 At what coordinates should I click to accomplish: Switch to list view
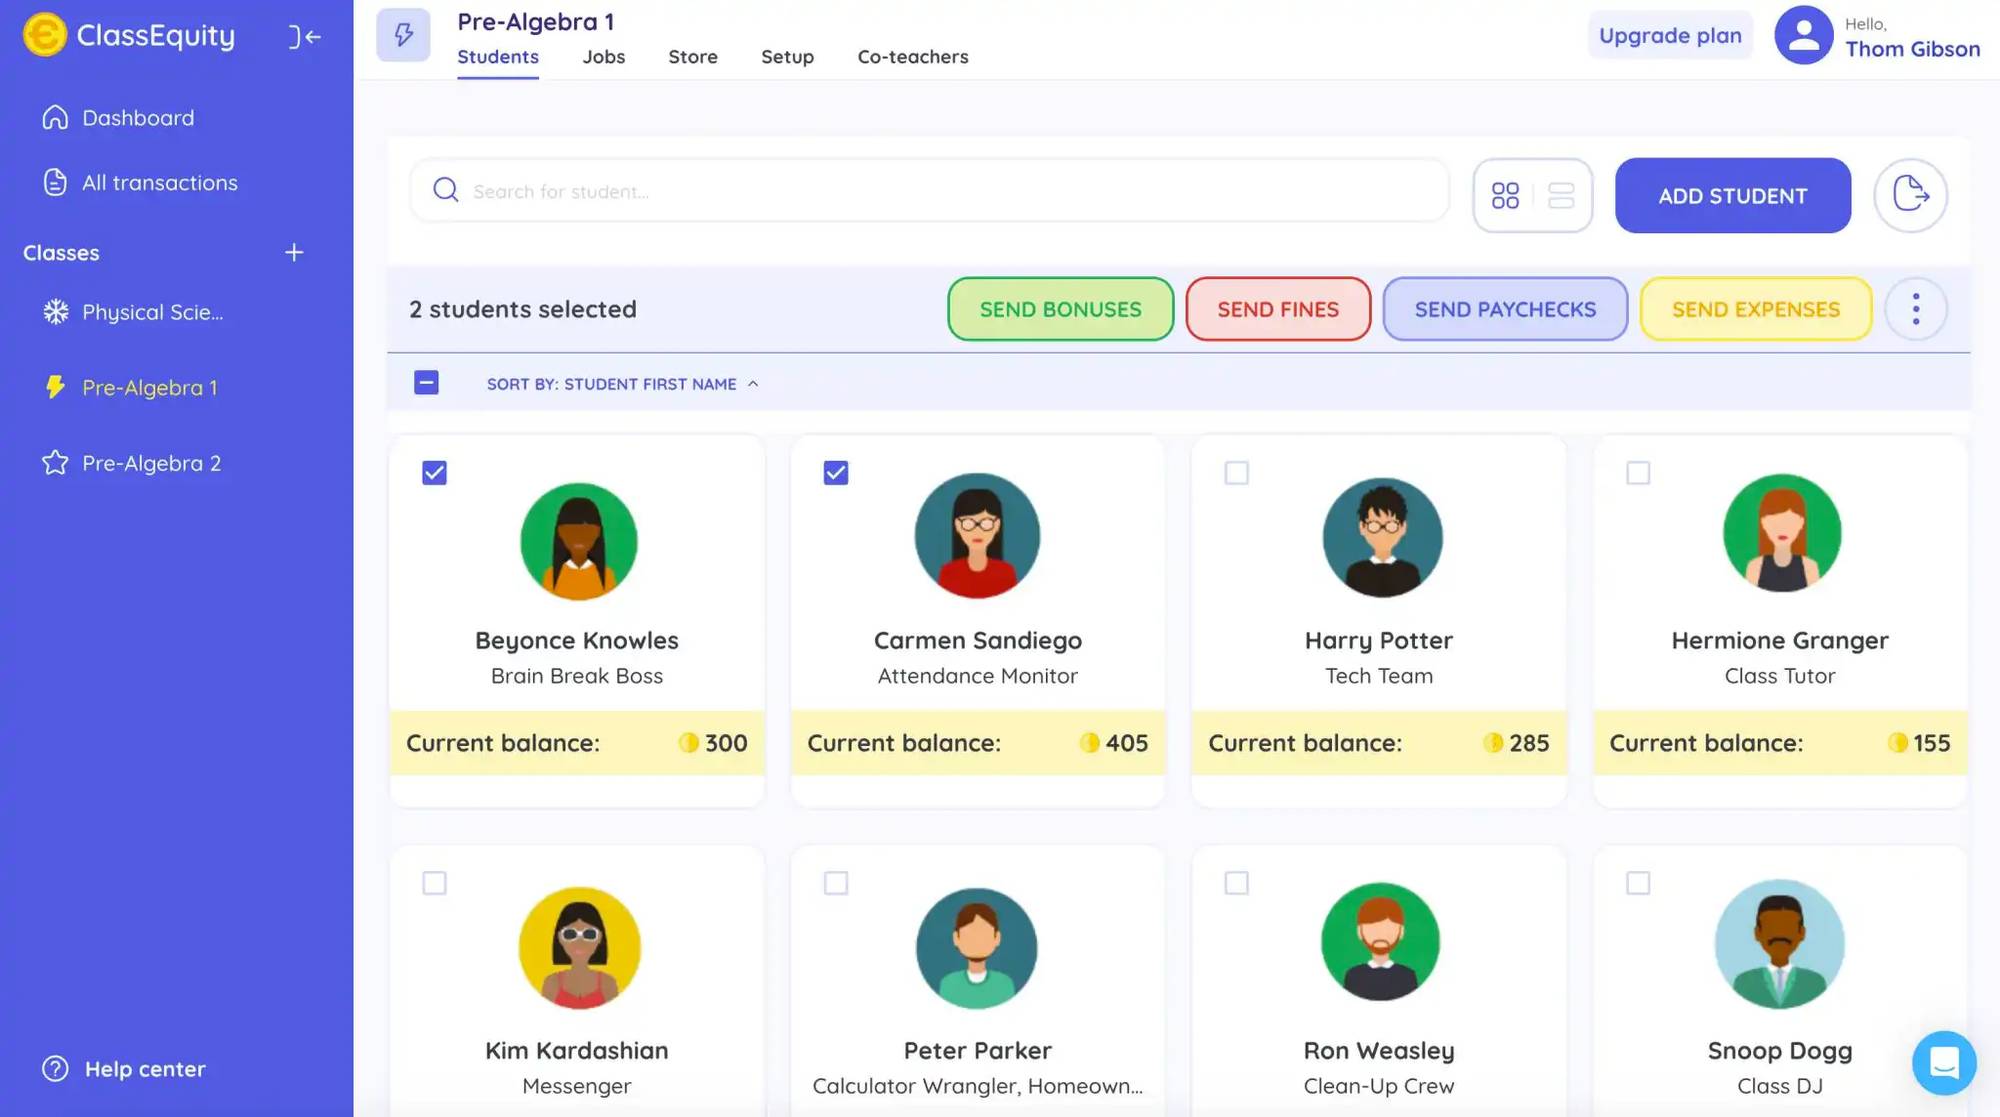coord(1561,195)
